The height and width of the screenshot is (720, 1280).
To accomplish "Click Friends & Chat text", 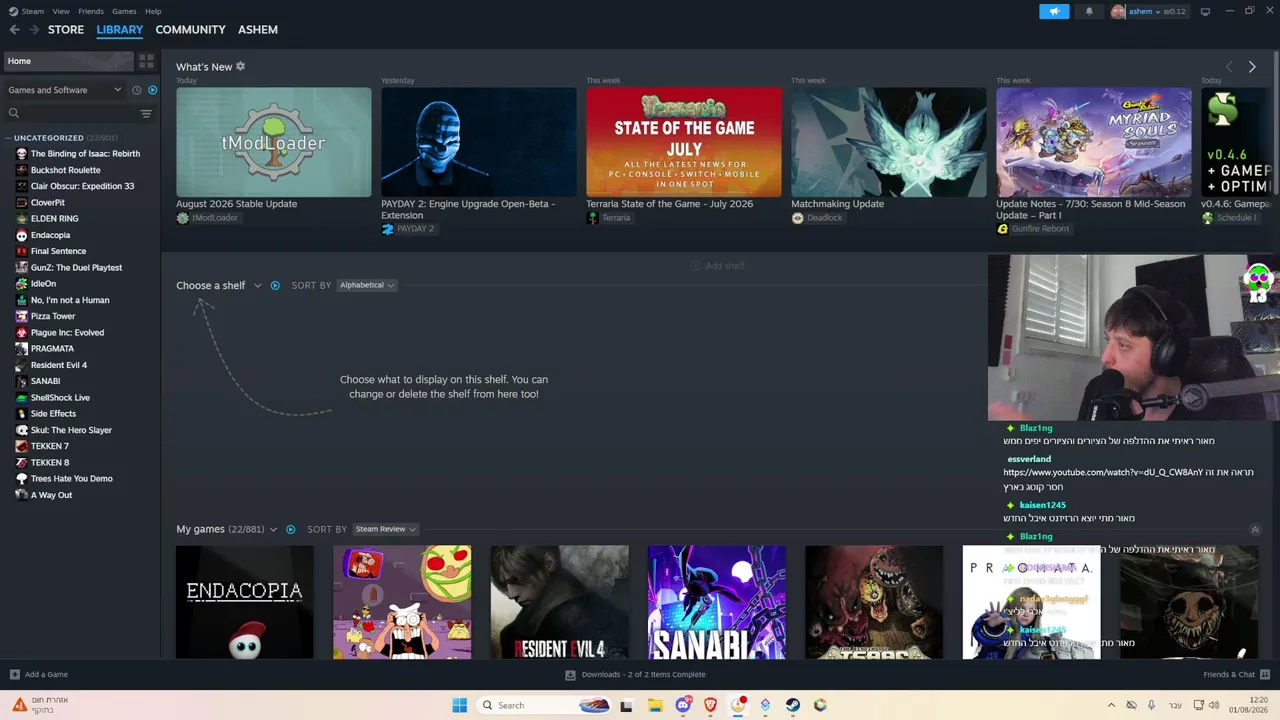I will [1229, 675].
